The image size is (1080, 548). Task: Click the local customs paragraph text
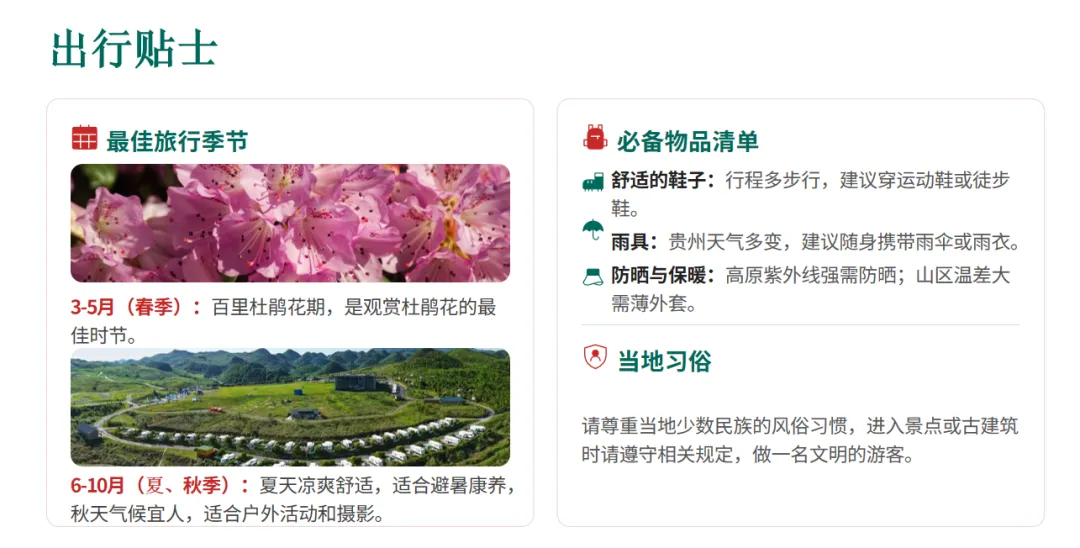coord(800,441)
